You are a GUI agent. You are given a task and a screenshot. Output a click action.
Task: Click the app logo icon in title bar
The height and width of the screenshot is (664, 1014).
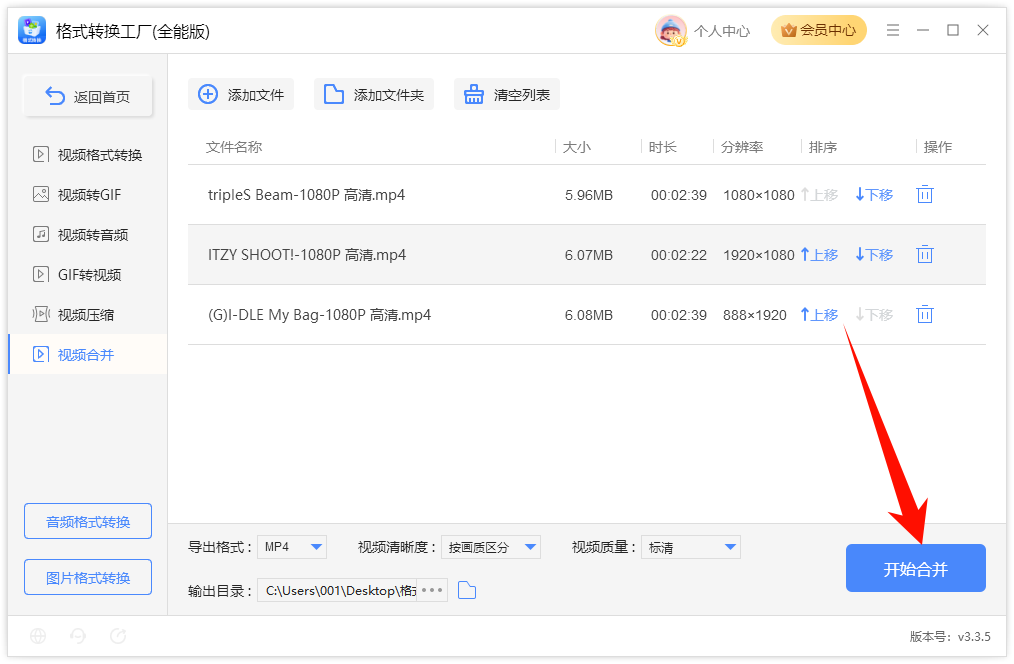32,30
